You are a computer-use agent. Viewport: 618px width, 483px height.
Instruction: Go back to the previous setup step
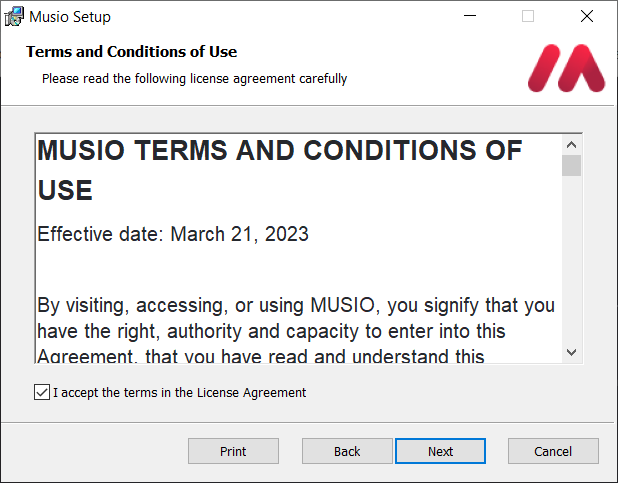347,451
